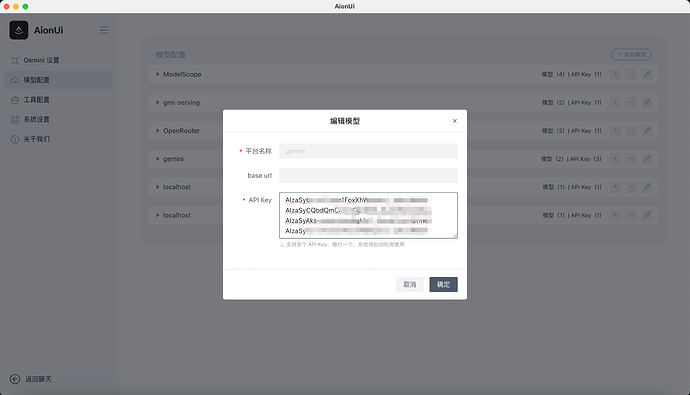Expand the ModelScope row
Image resolution: width=690 pixels, height=395 pixels.
pos(157,74)
